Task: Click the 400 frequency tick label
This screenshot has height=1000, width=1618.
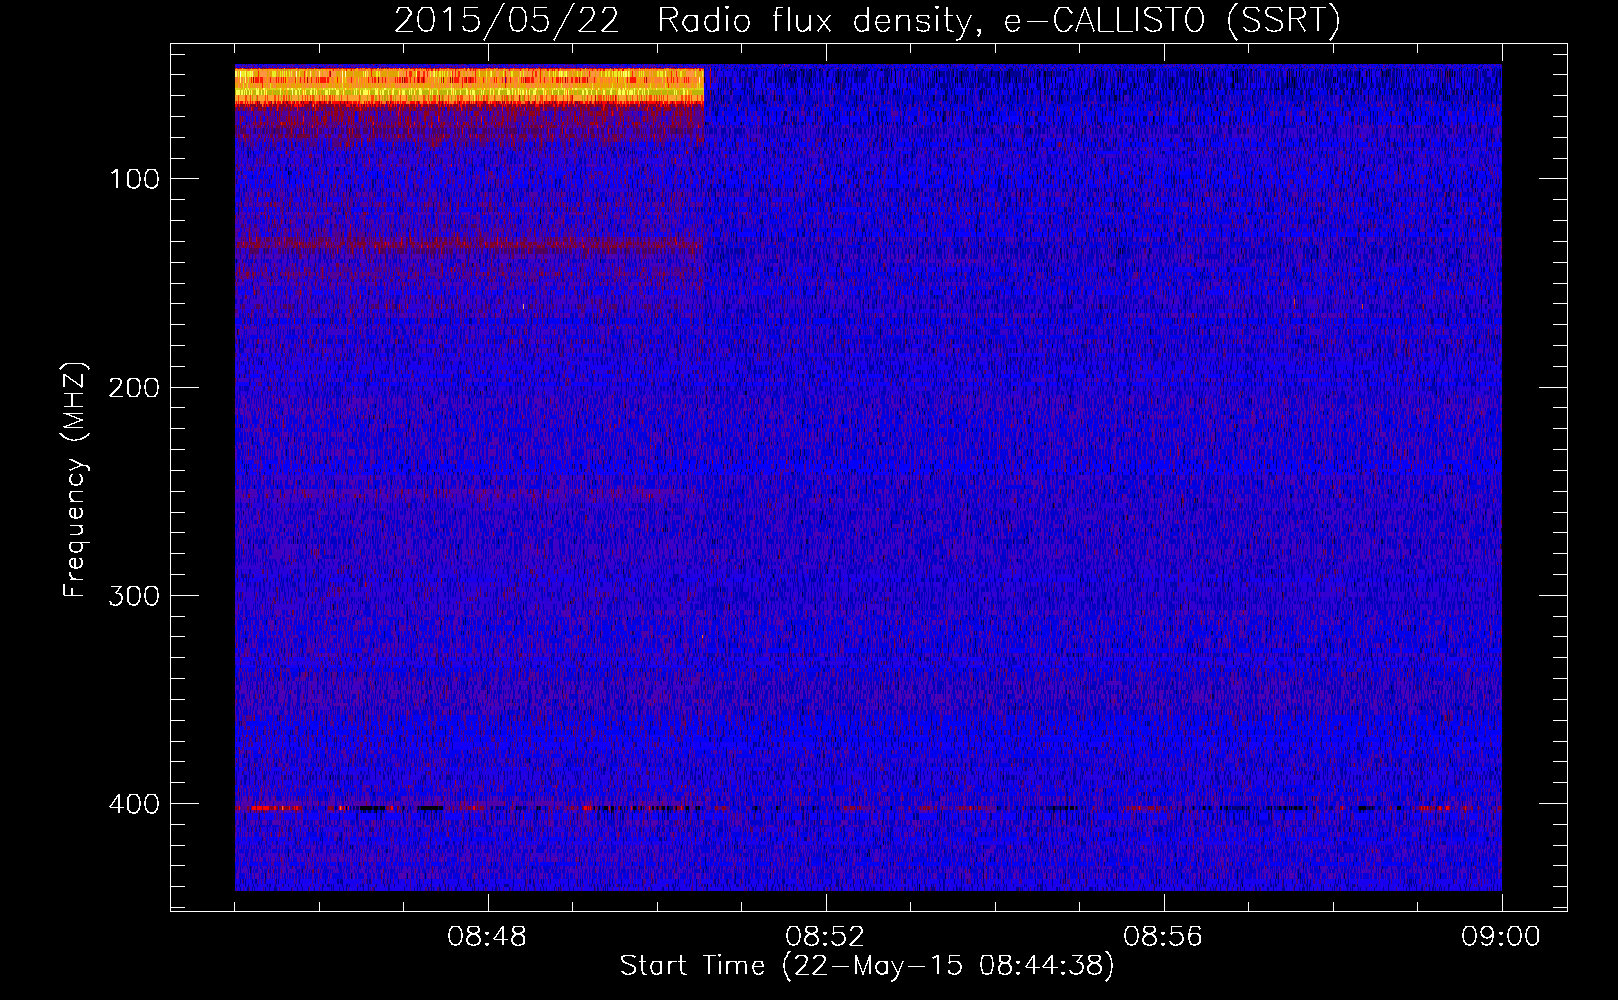Action: pyautogui.click(x=133, y=804)
